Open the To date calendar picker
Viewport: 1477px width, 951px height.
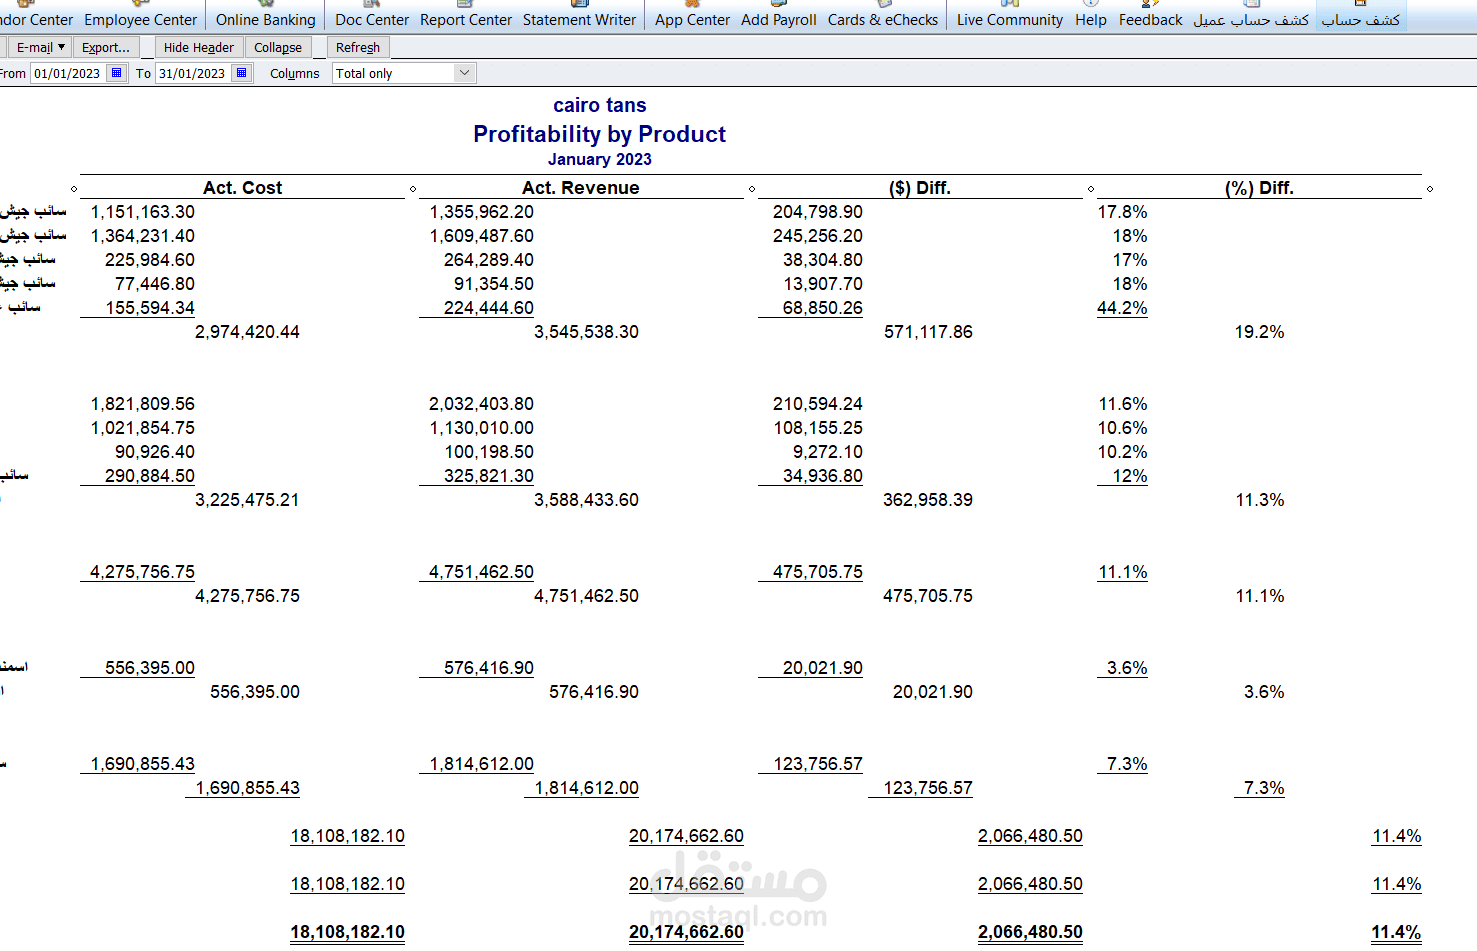point(242,73)
